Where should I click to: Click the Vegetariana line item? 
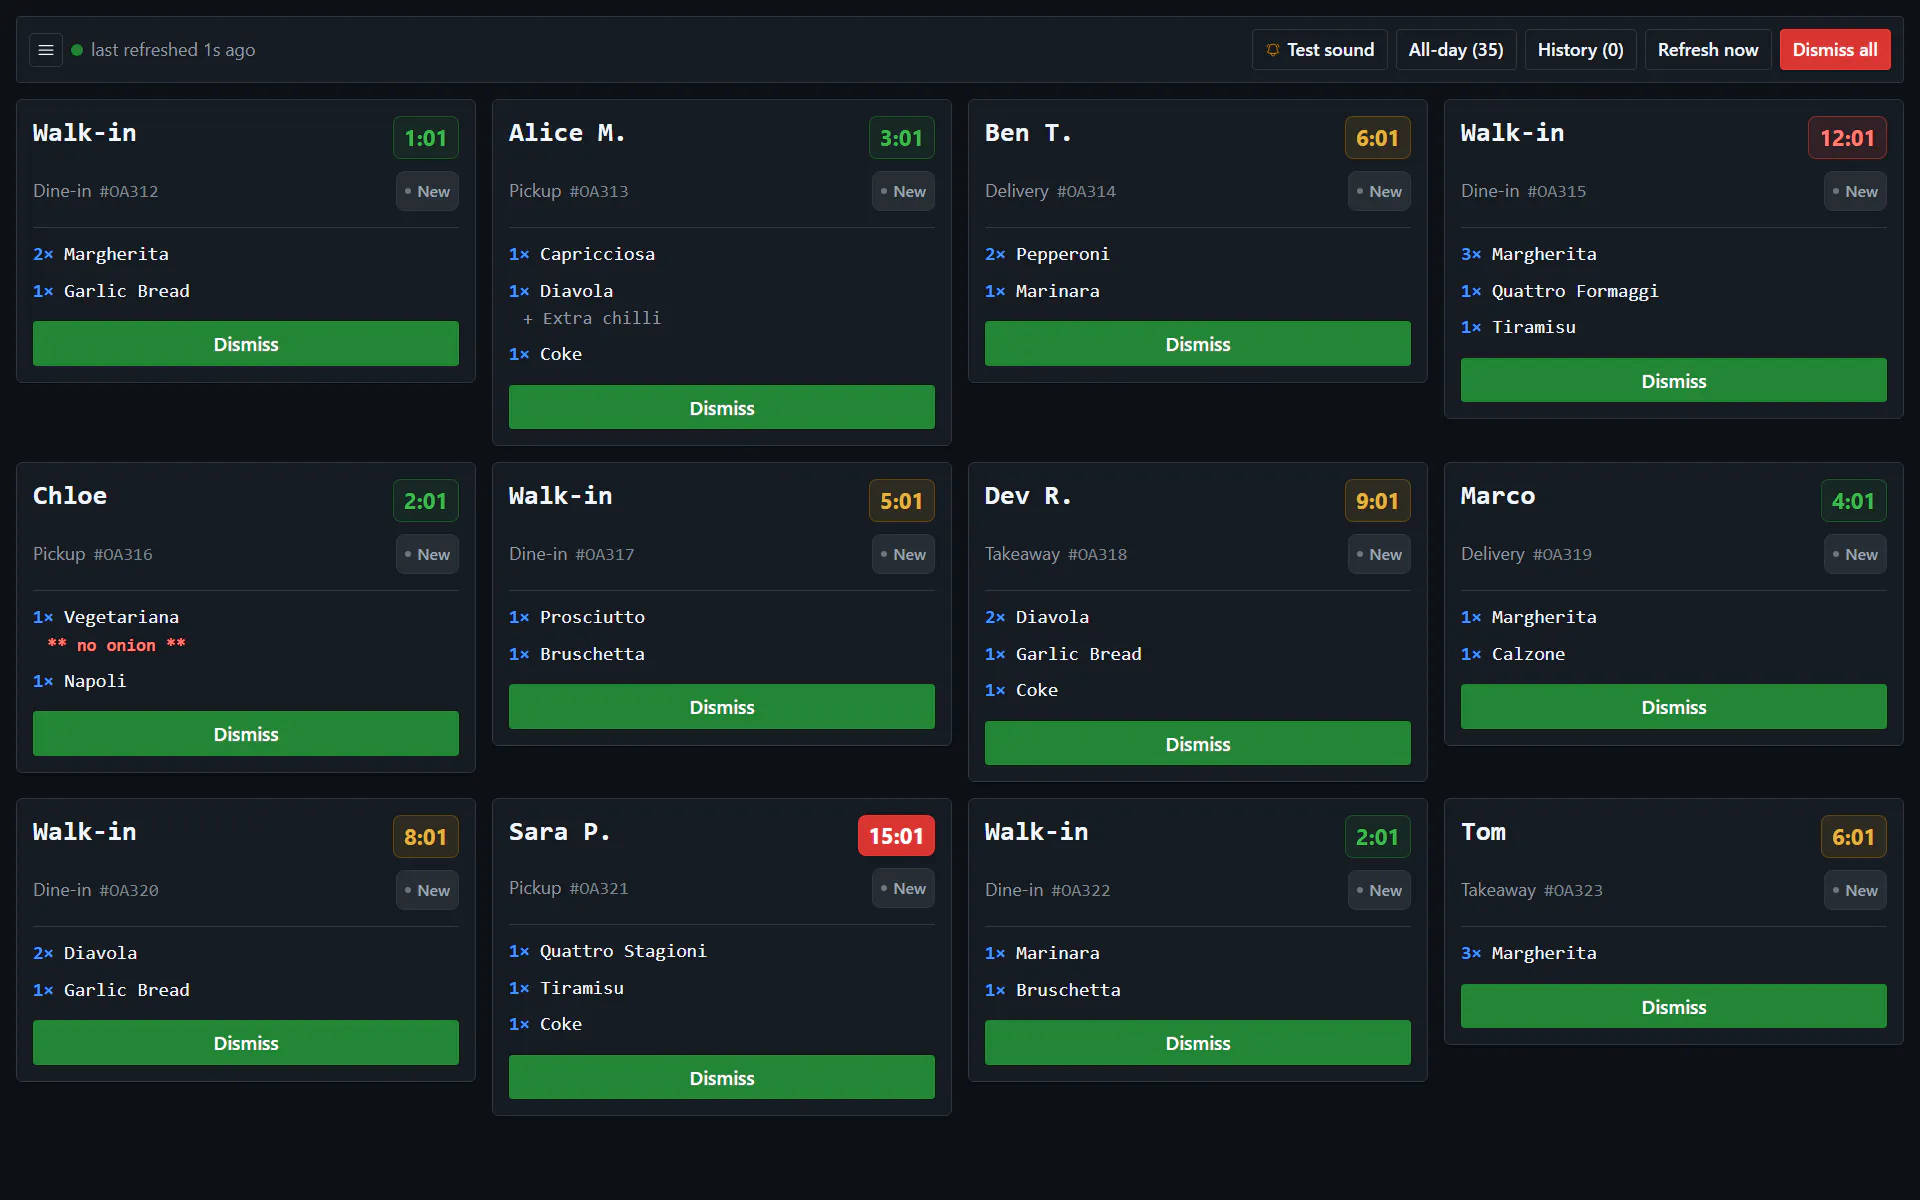[x=121, y=617]
